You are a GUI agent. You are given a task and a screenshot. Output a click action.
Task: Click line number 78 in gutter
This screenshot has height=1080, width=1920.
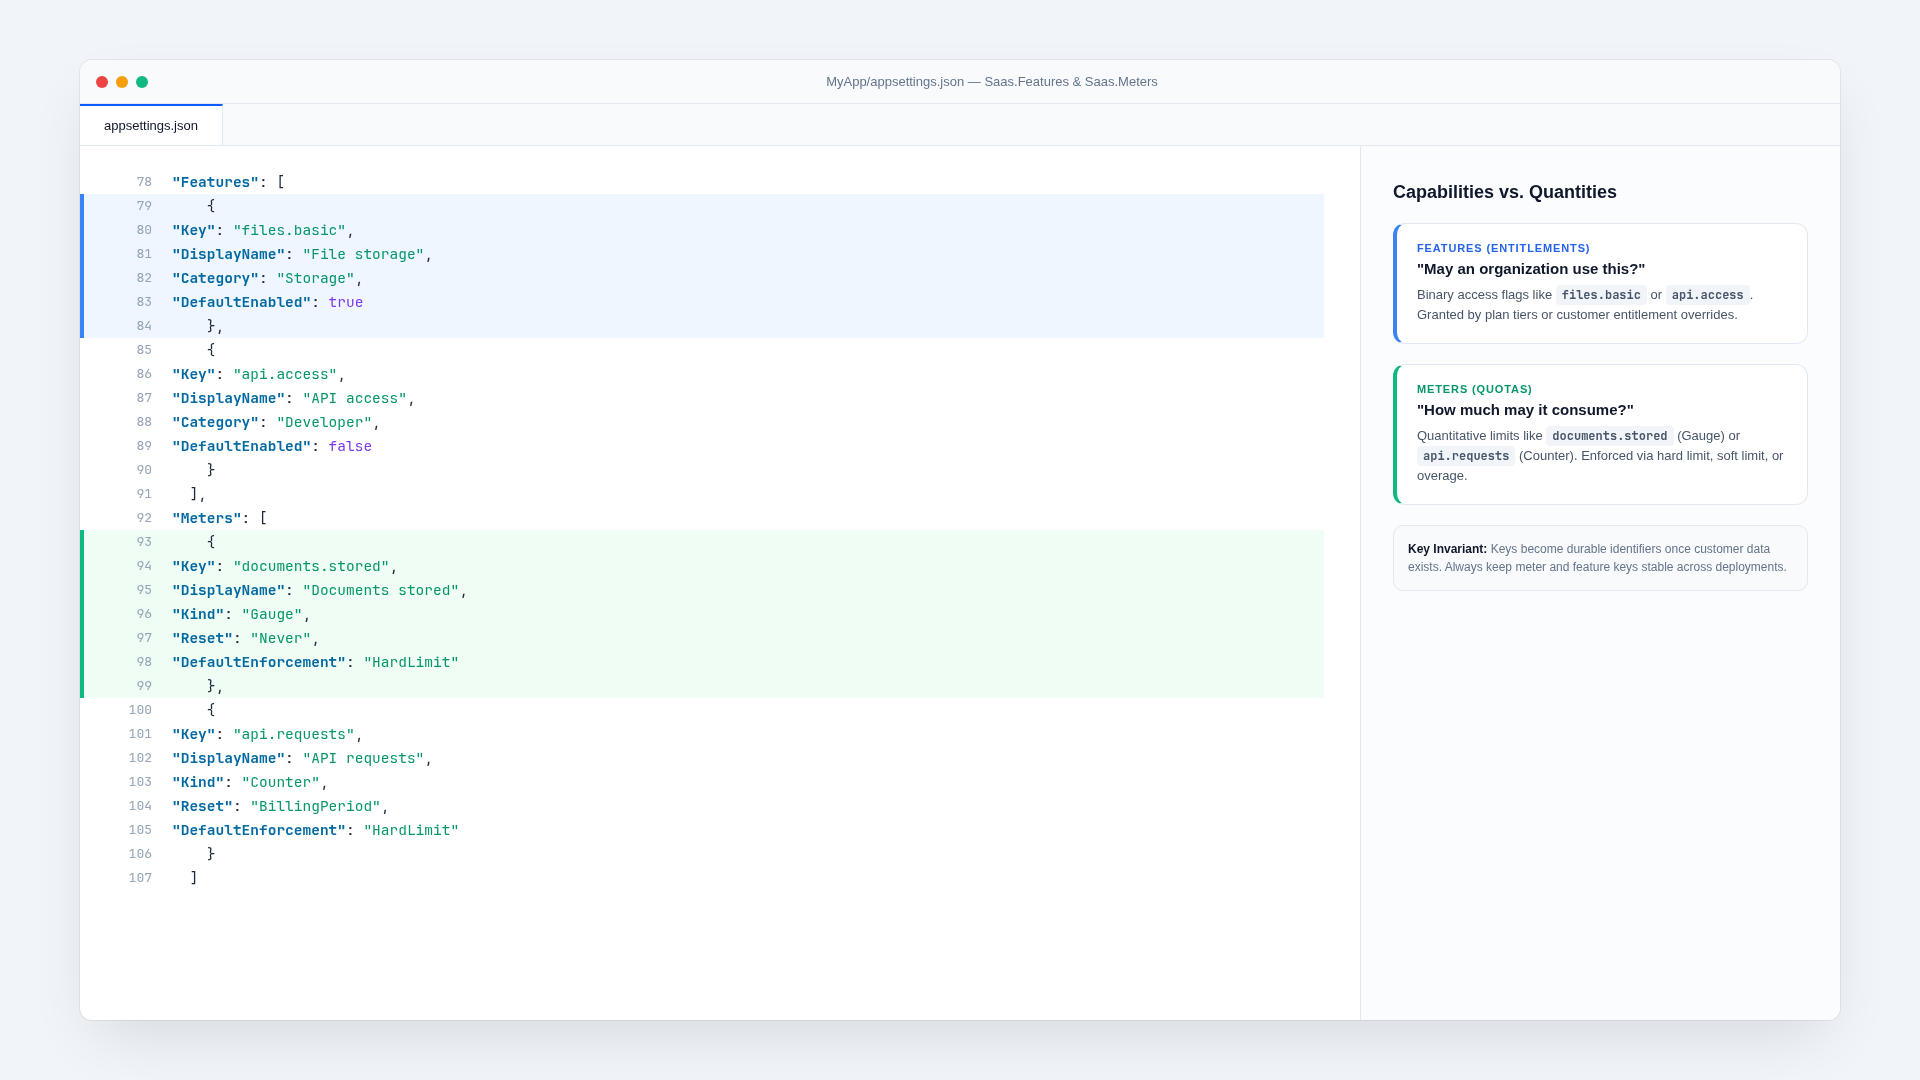tap(144, 182)
